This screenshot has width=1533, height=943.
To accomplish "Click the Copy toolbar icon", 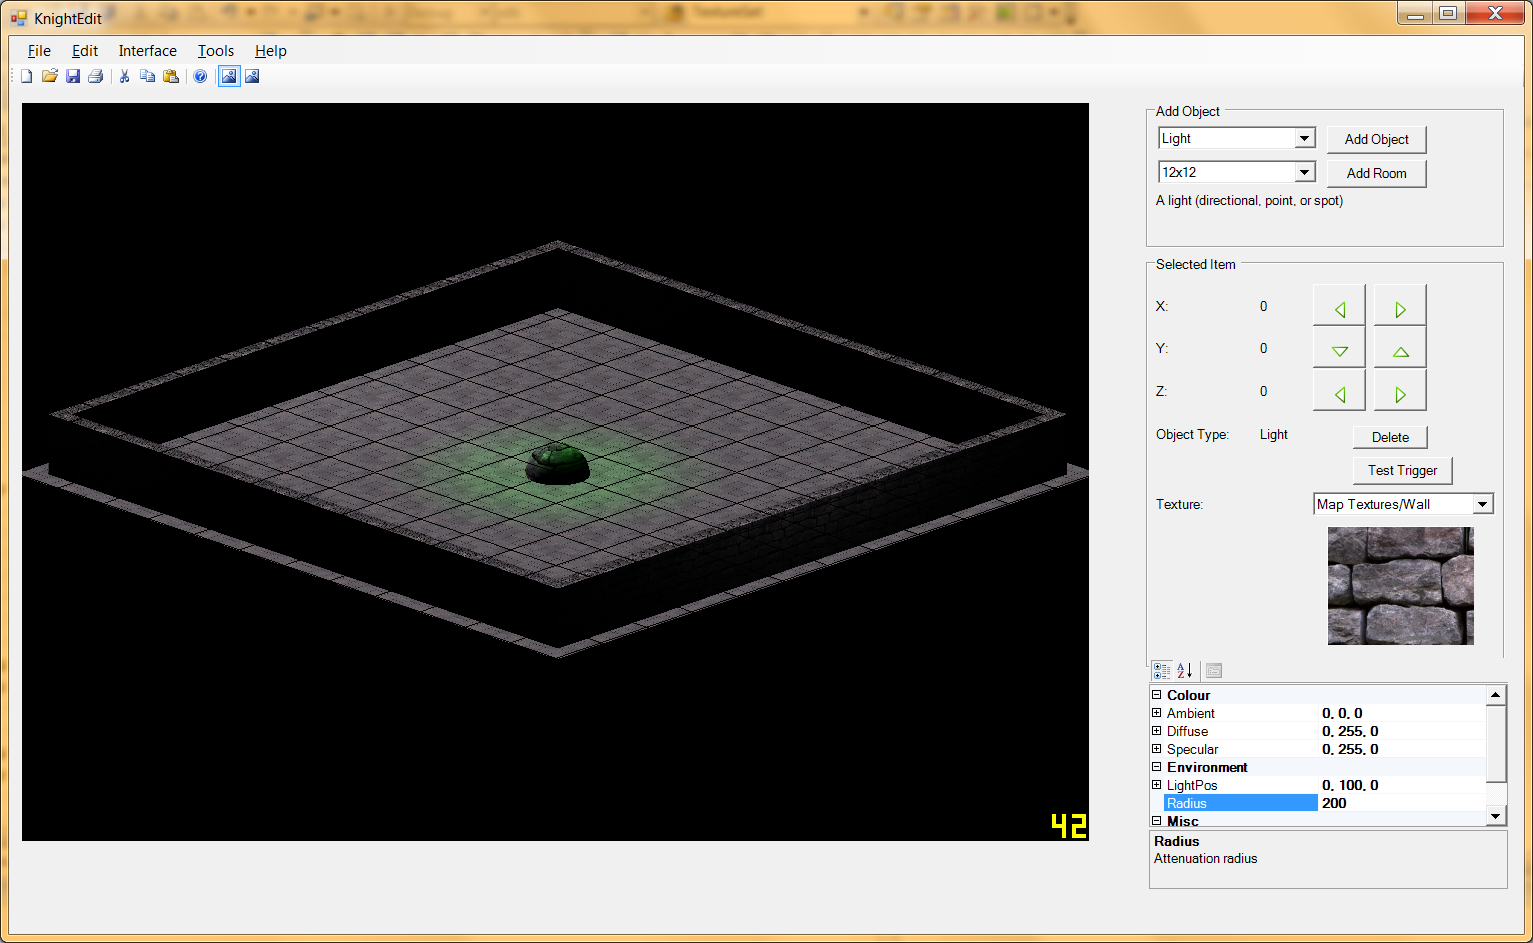I will click(x=147, y=76).
